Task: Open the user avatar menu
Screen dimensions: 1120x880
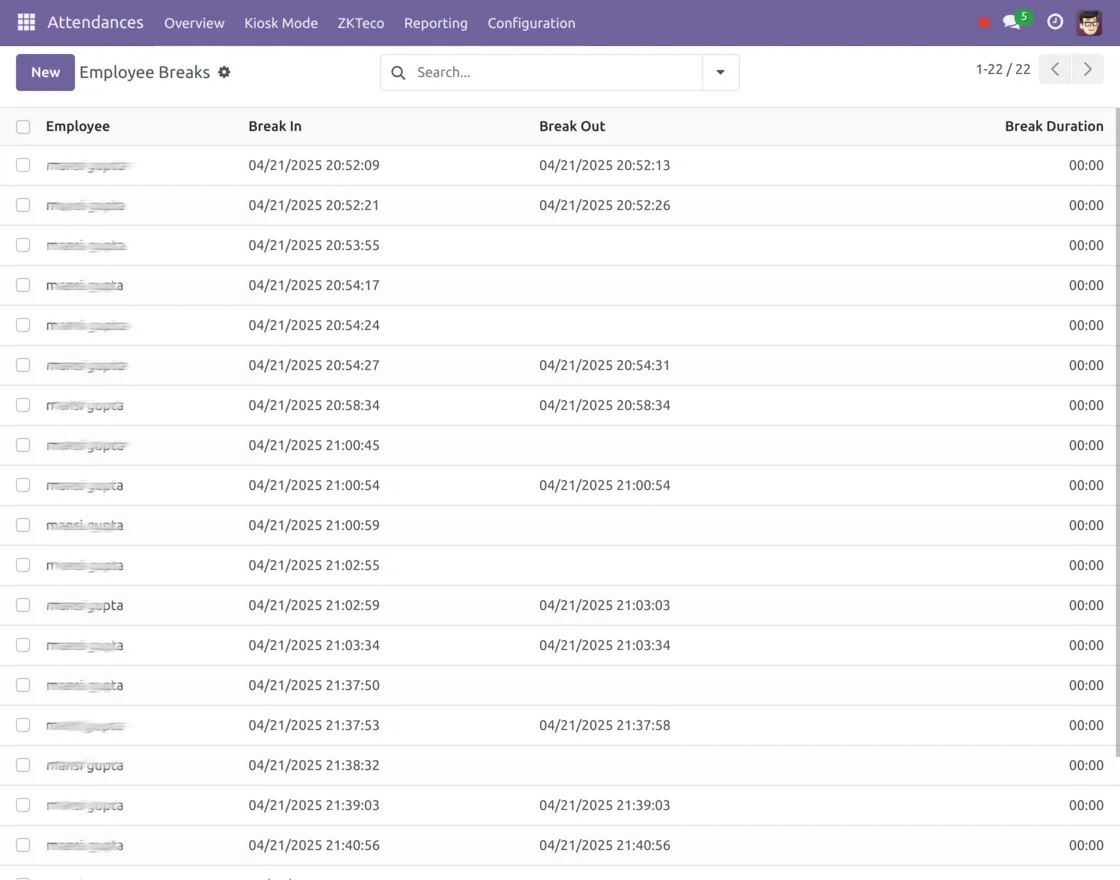Action: coord(1089,22)
